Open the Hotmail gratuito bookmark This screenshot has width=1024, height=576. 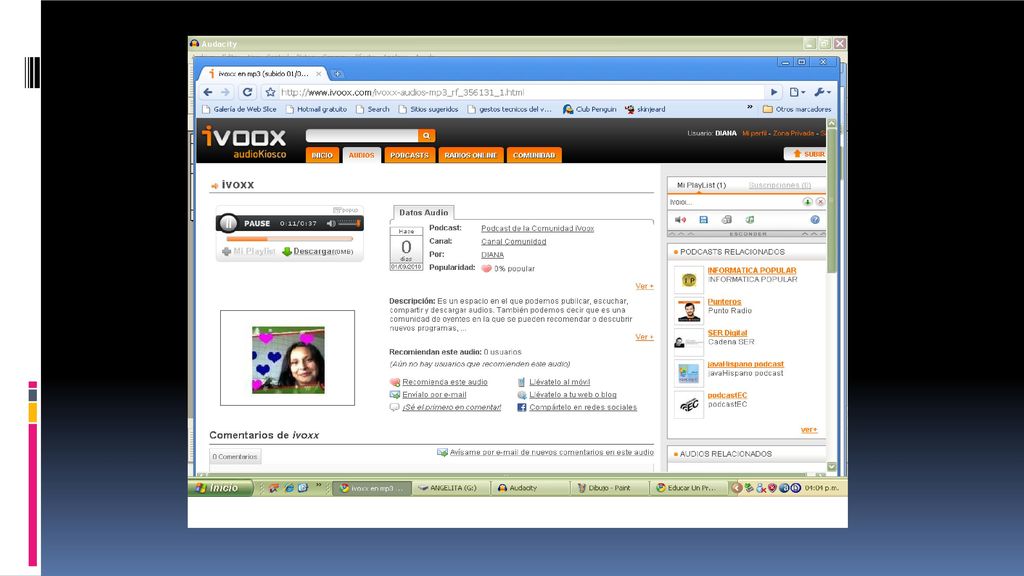(x=317, y=109)
